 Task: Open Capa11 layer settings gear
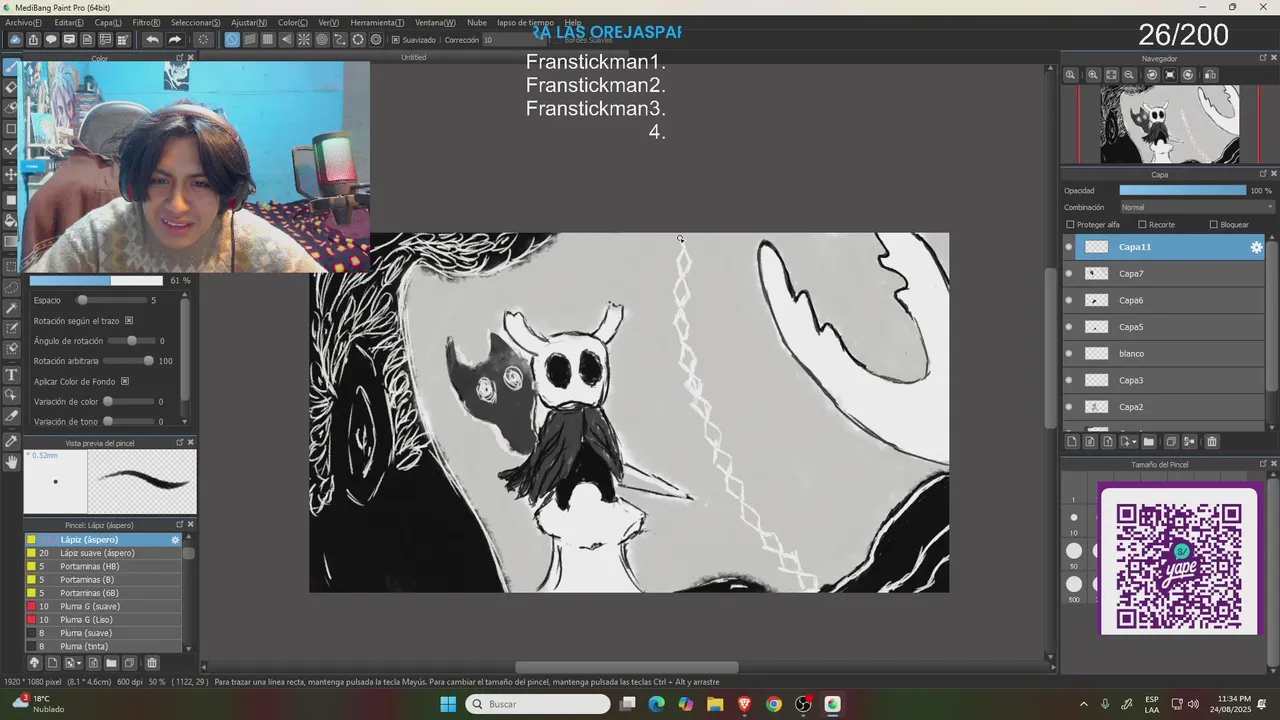click(x=1256, y=247)
